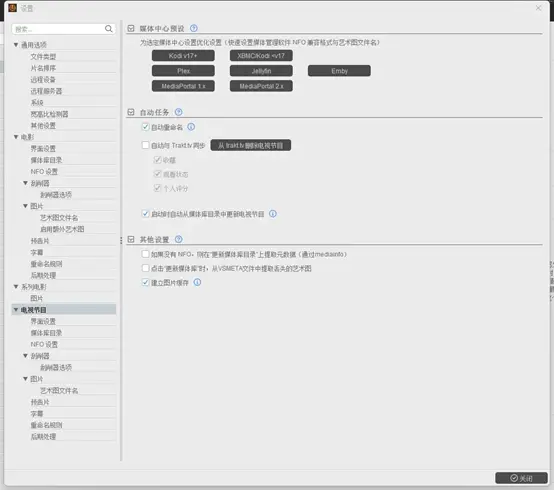The width and height of the screenshot is (554, 490).
Task: Click the 关闭 button
Action: (521, 478)
